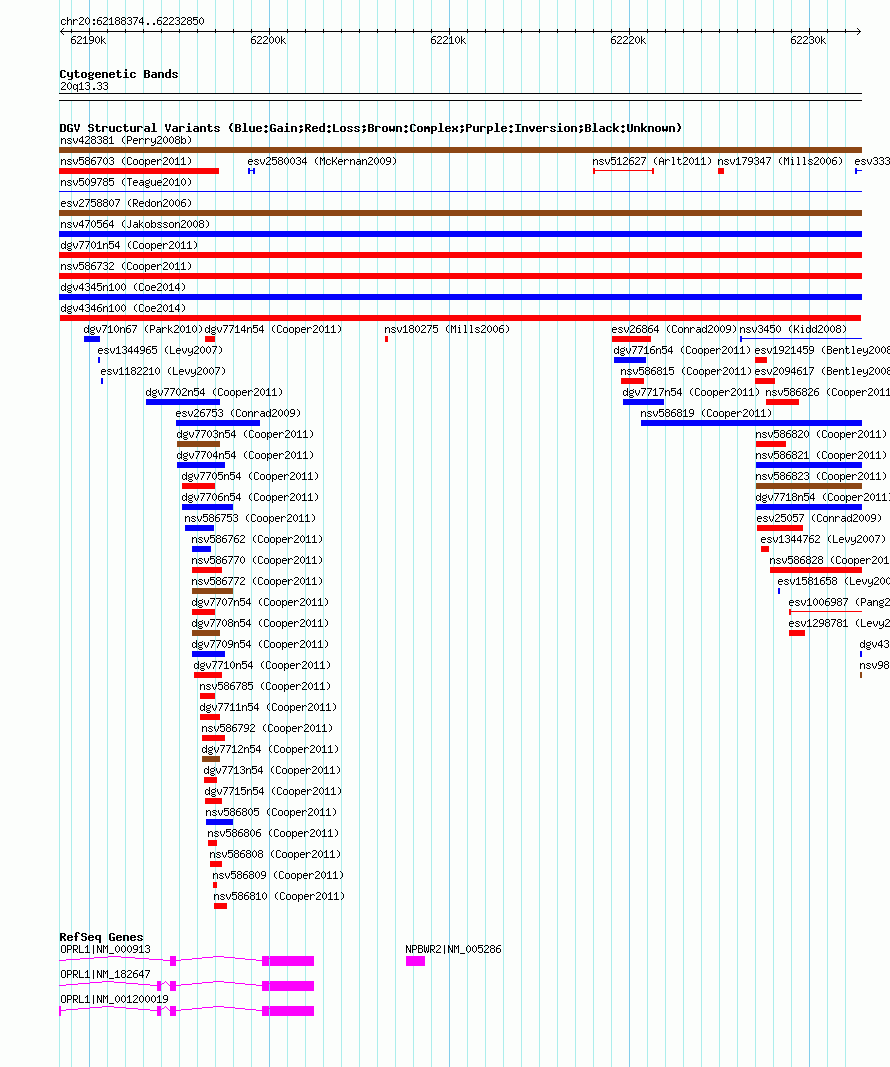Select the nsv586753 (Cooper2011) variant label

[250, 519]
